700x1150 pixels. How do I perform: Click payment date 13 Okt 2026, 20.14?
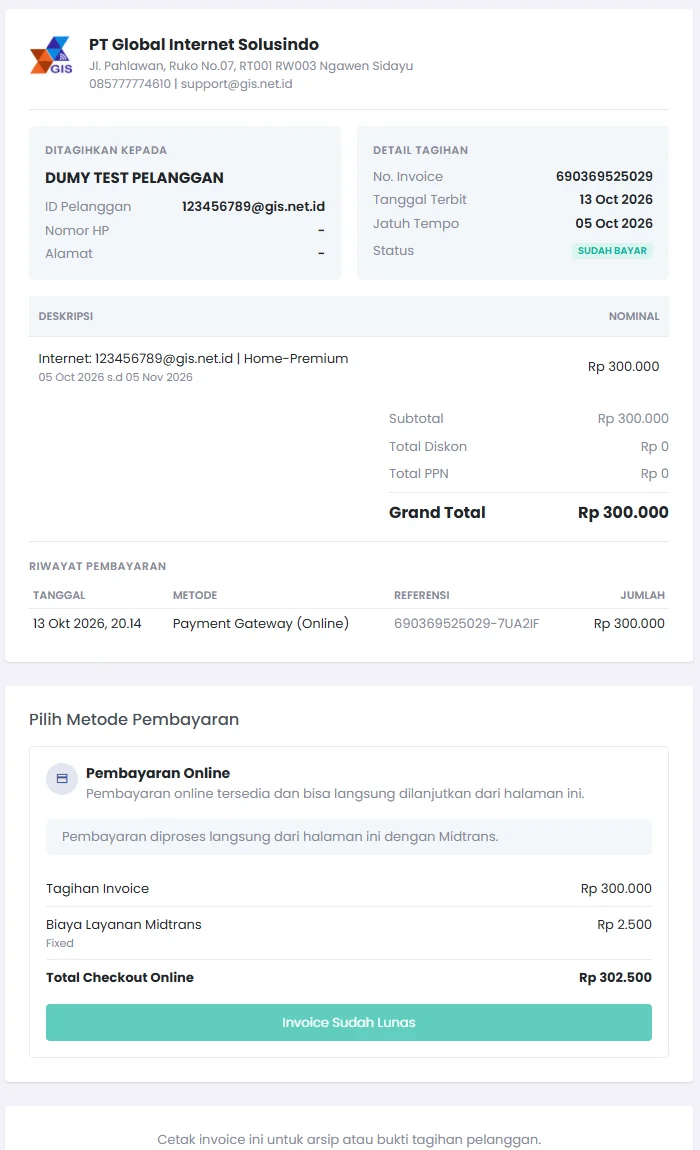(87, 623)
